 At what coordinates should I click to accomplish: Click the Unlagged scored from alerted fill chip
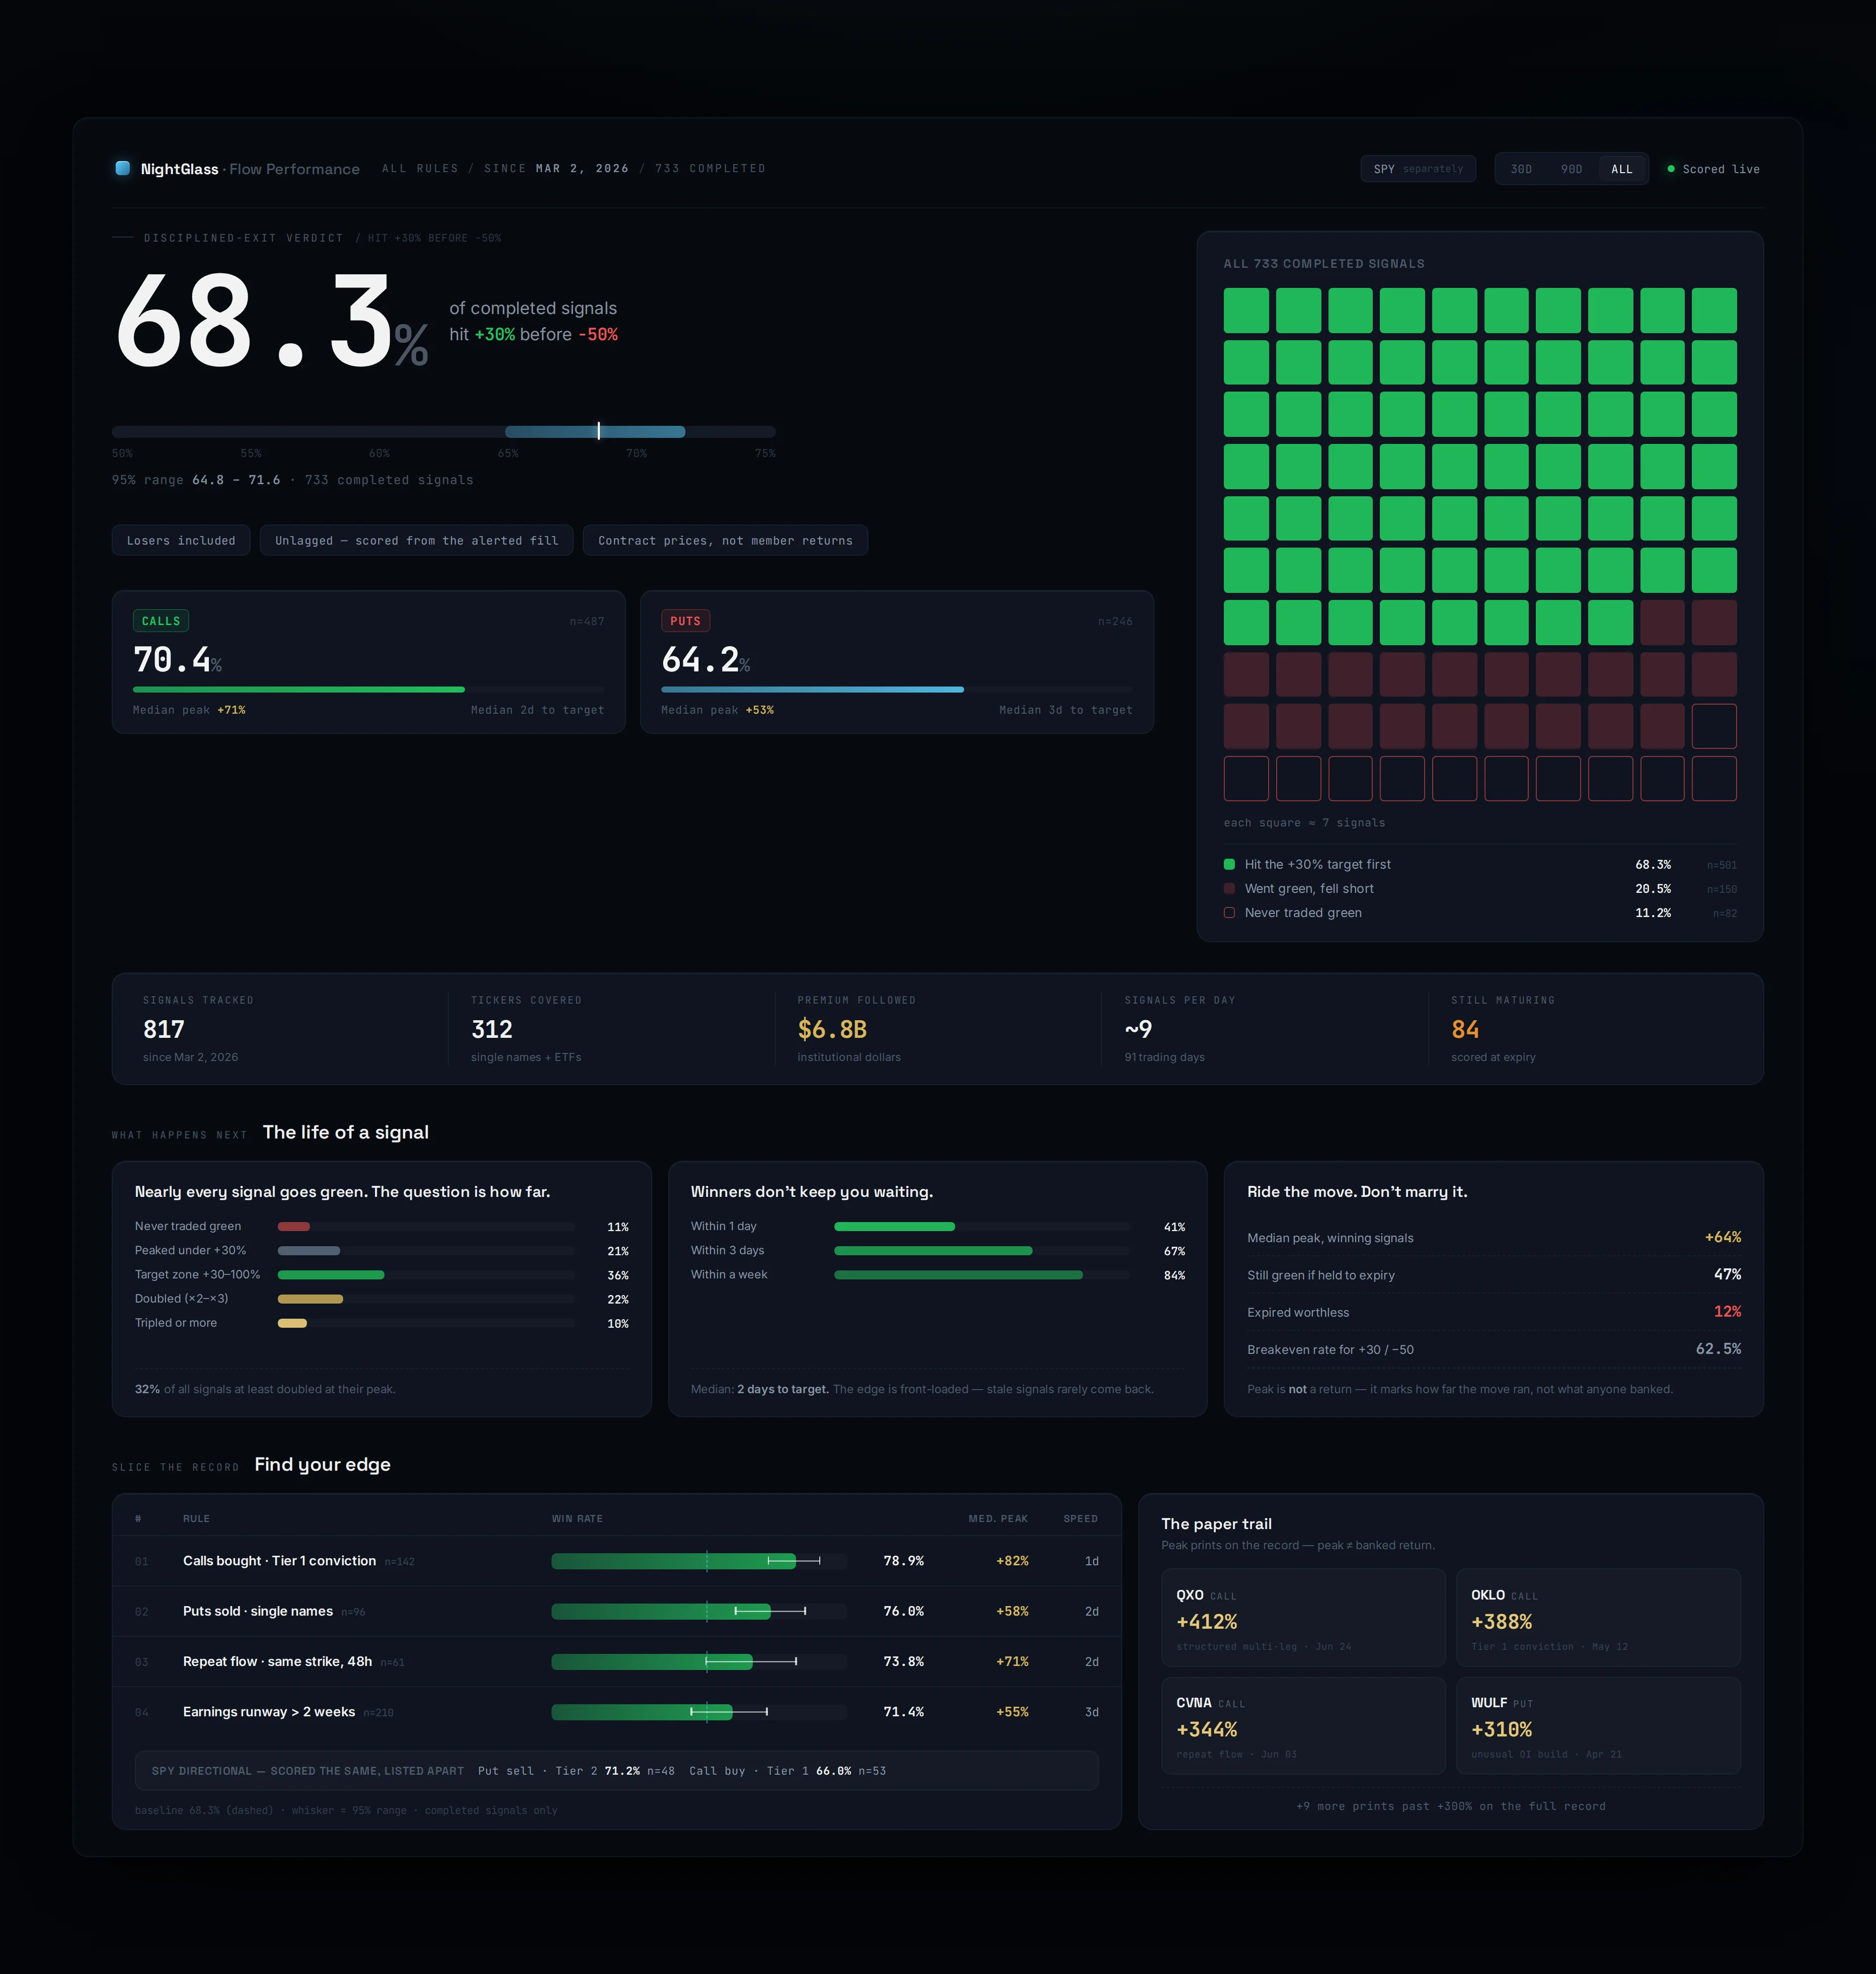(416, 540)
